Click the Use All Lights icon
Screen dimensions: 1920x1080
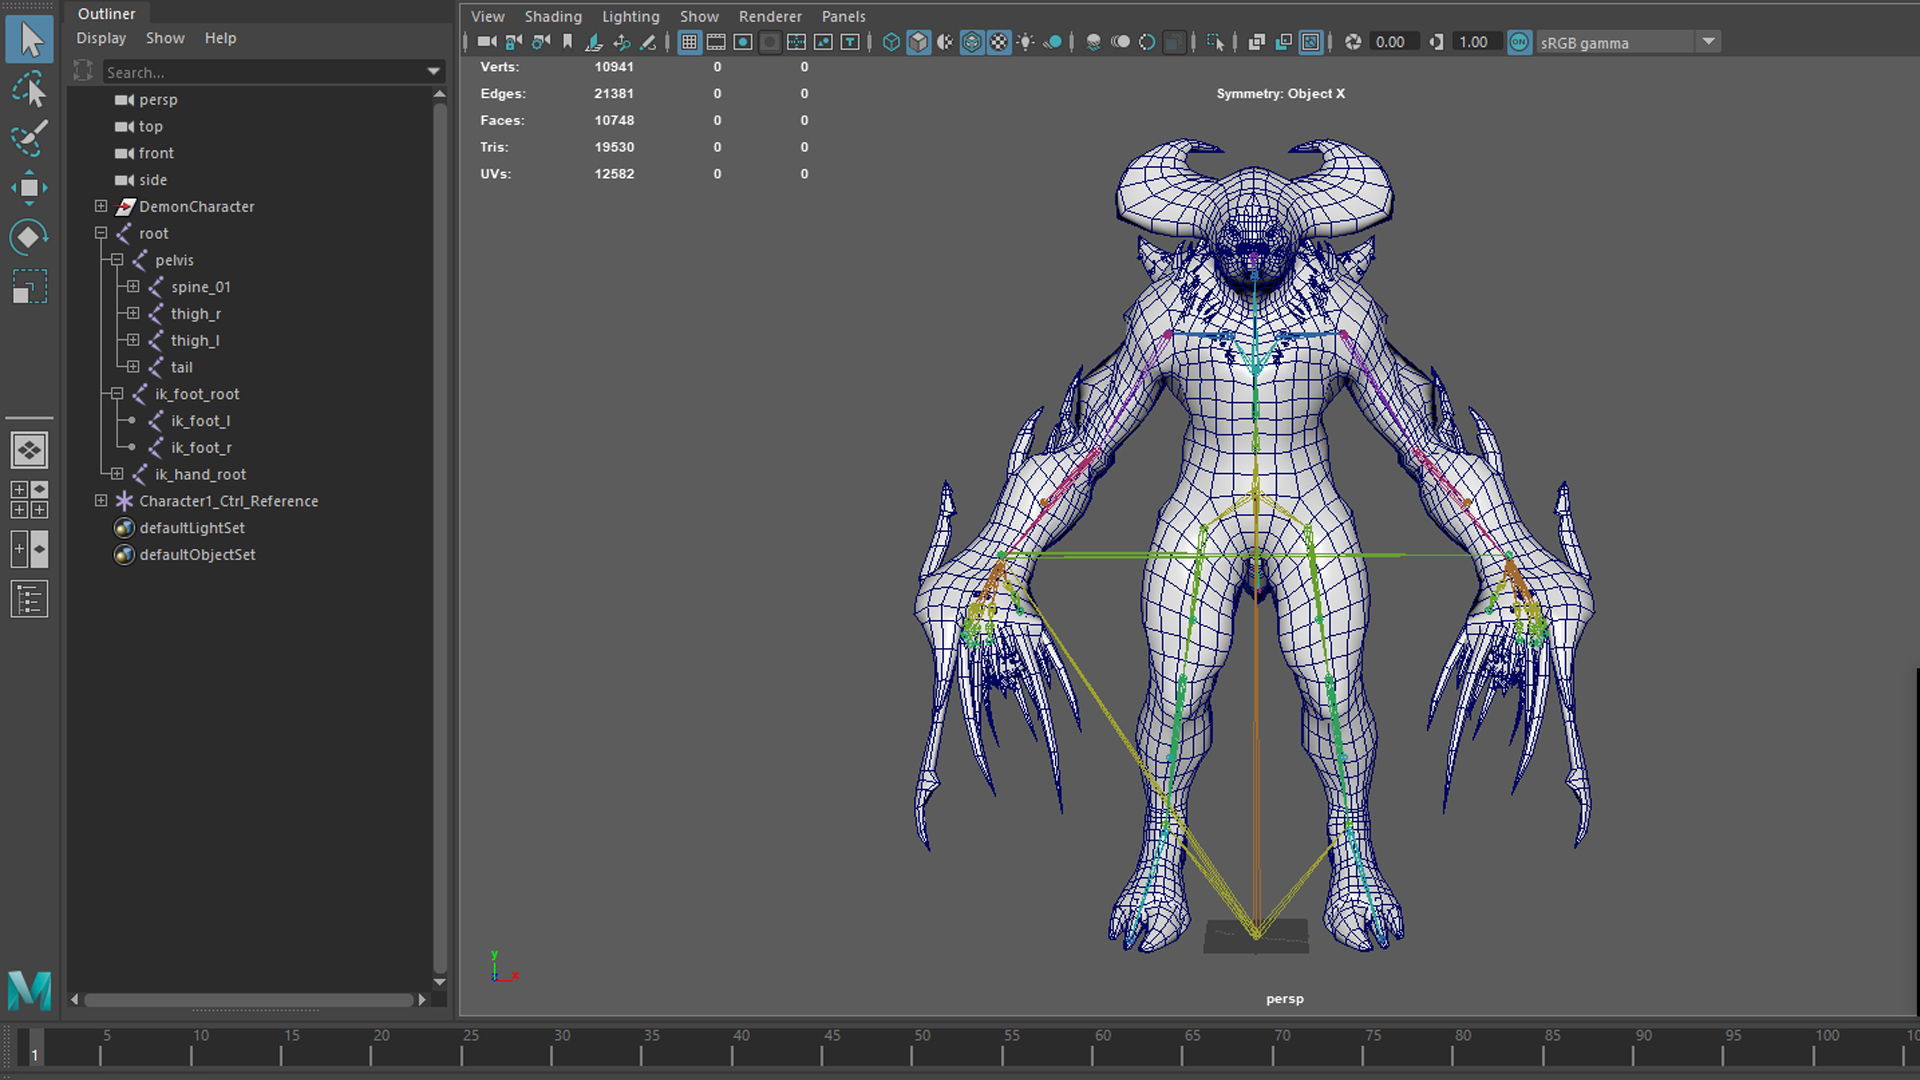coord(1026,42)
